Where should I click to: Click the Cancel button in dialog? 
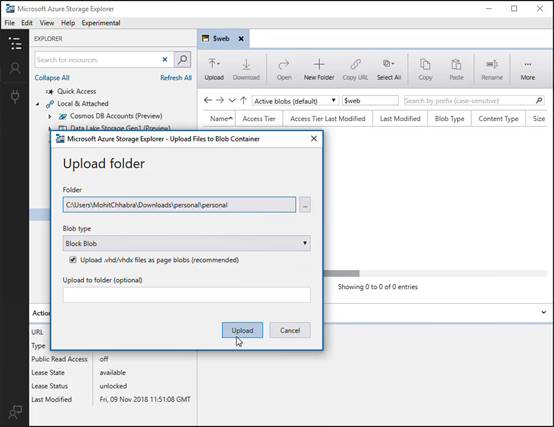[x=290, y=330]
